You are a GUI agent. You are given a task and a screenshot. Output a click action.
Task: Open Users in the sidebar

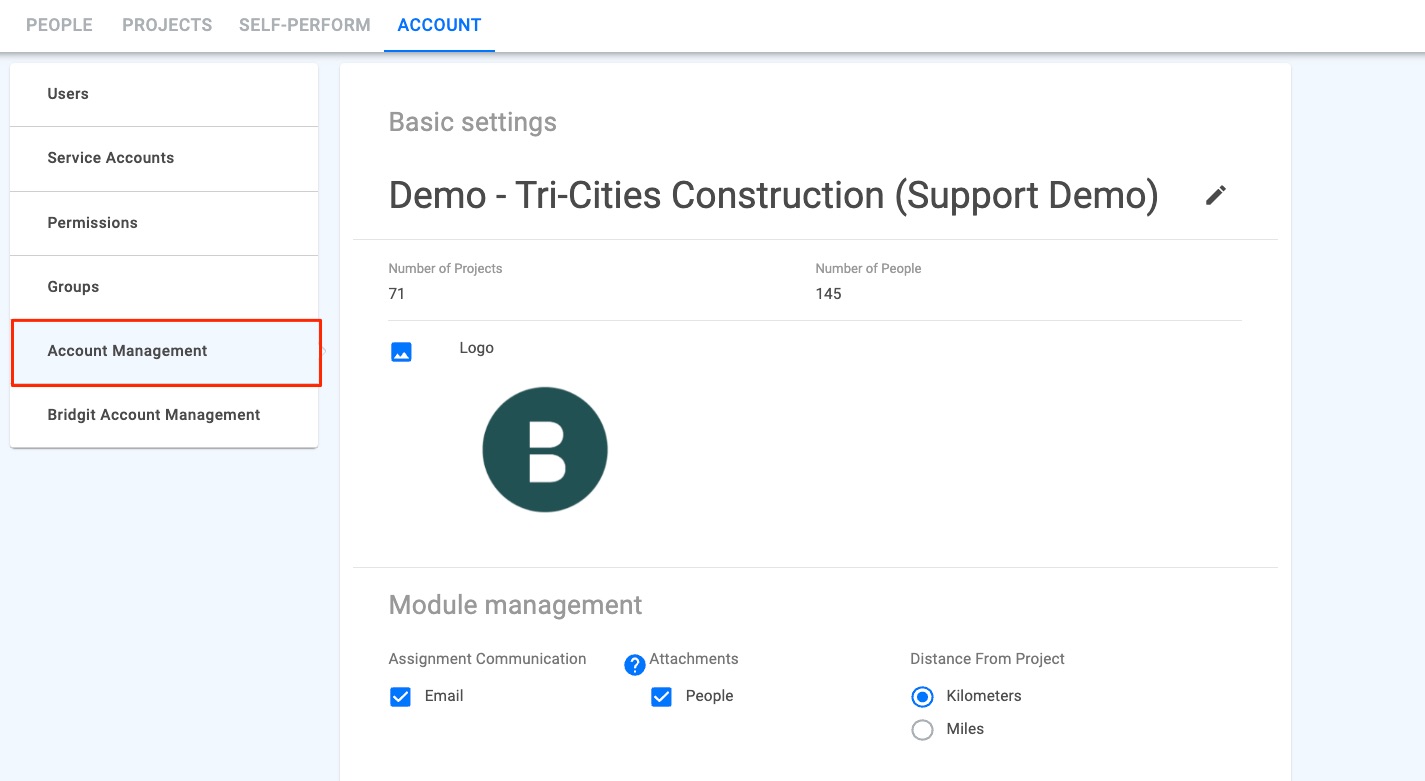pyautogui.click(x=164, y=94)
